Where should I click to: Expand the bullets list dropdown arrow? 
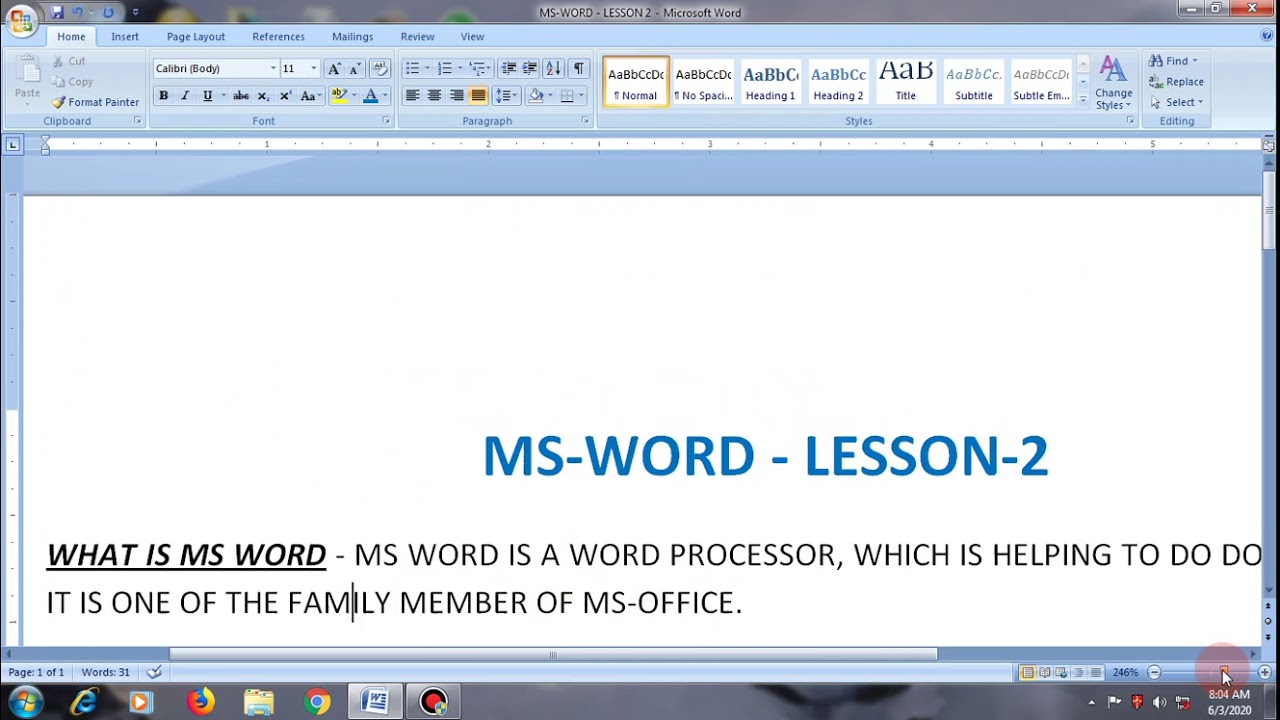427,68
